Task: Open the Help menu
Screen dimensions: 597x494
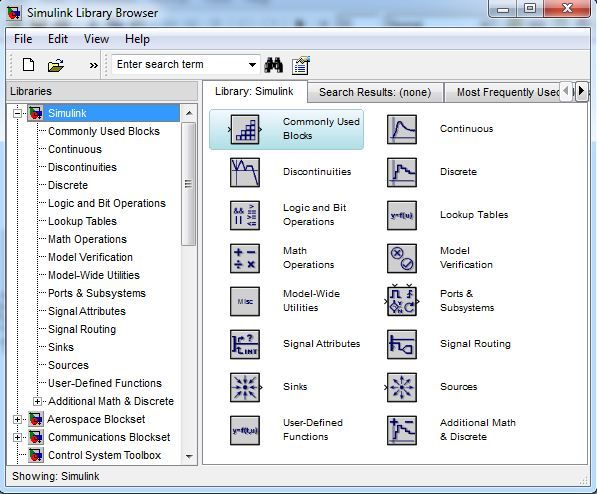Action: click(137, 39)
